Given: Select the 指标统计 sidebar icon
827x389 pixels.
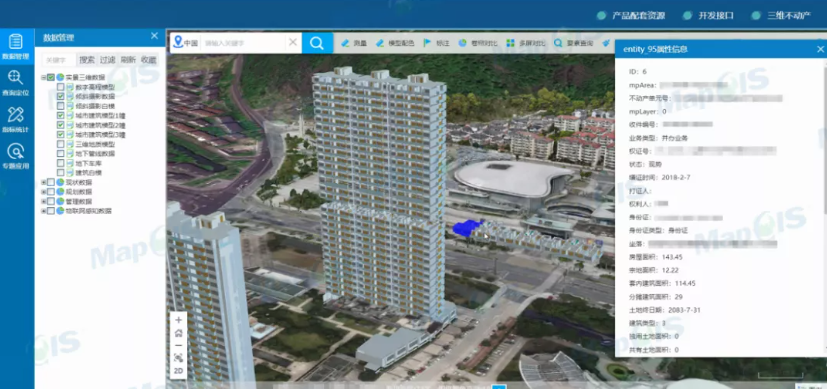Looking at the screenshot, I should (x=16, y=119).
